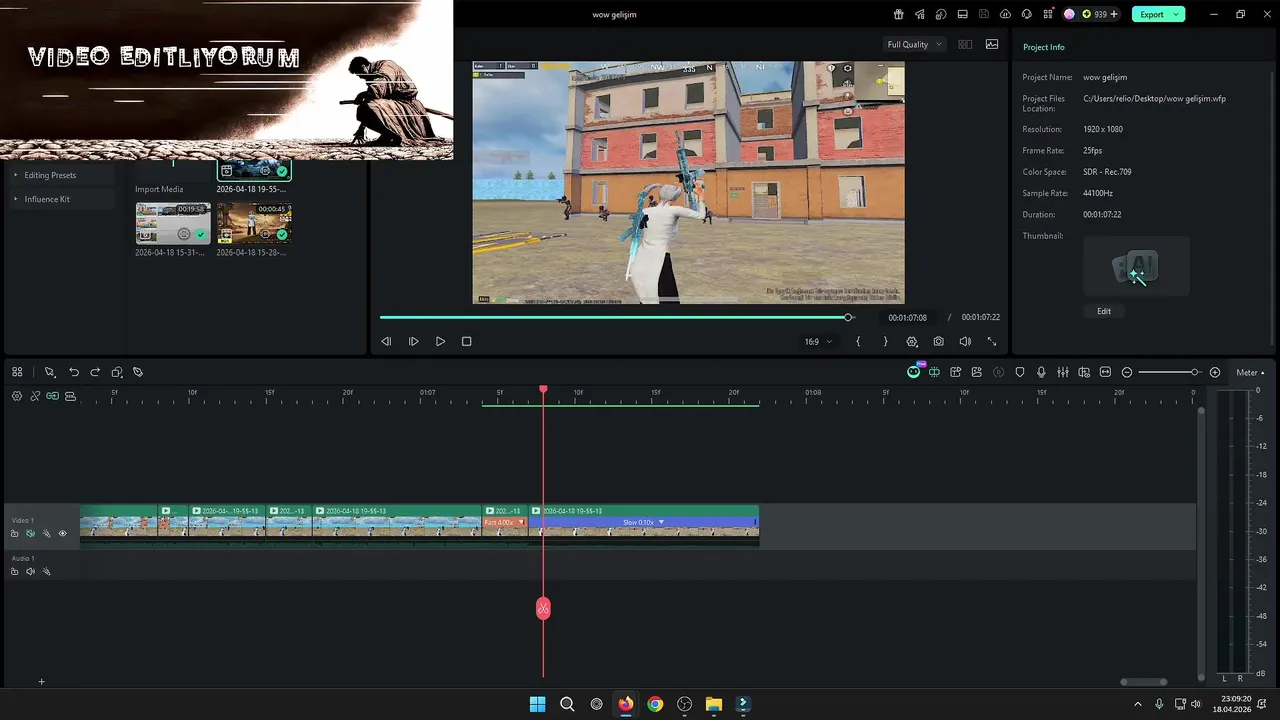Click the green smart scene cut icon
1280x720 pixels.
click(934, 372)
